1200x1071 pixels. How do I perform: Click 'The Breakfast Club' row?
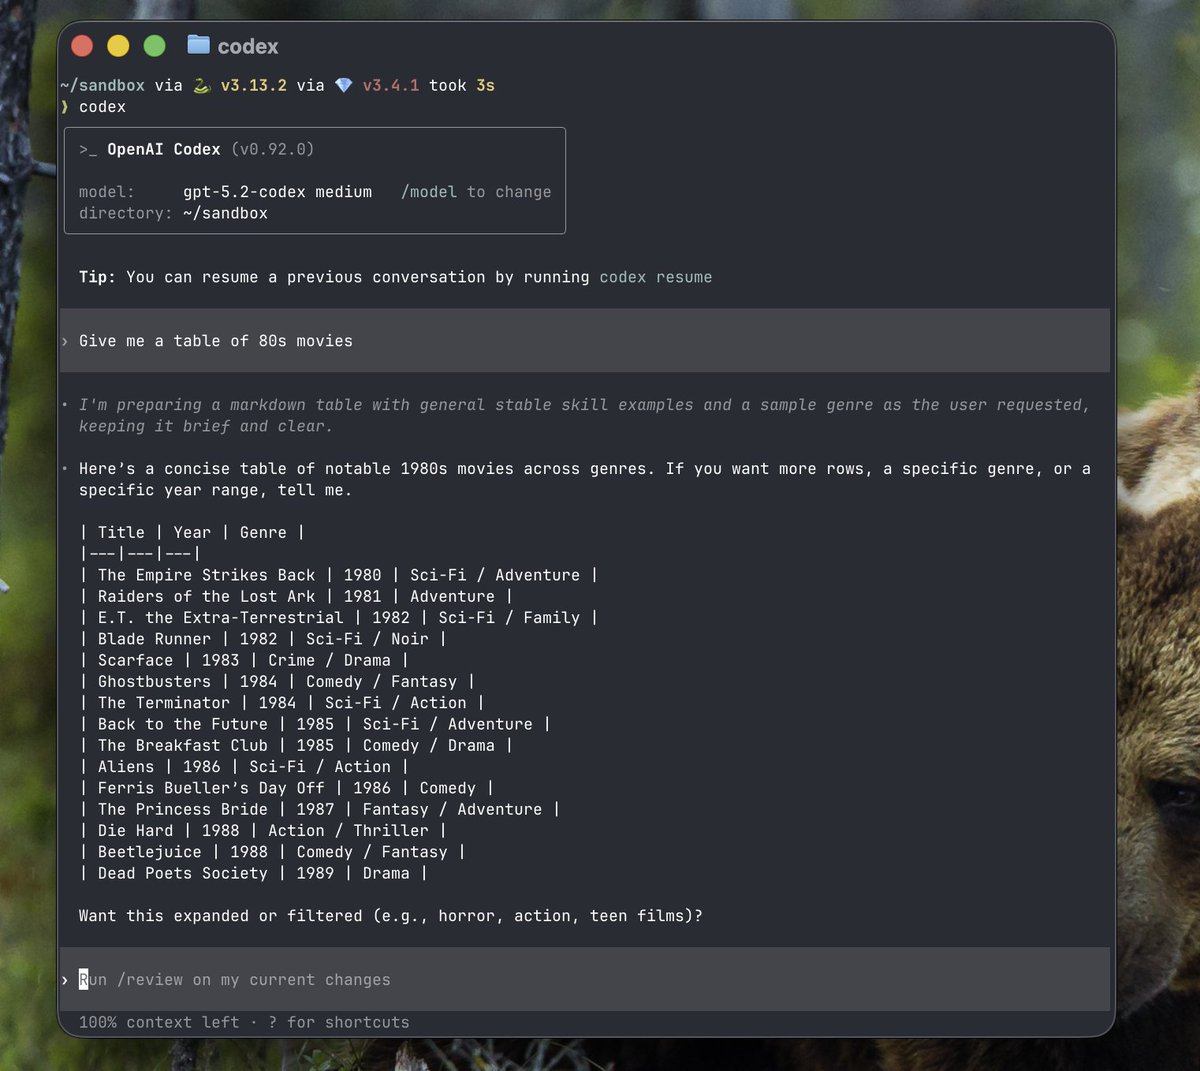pos(296,746)
